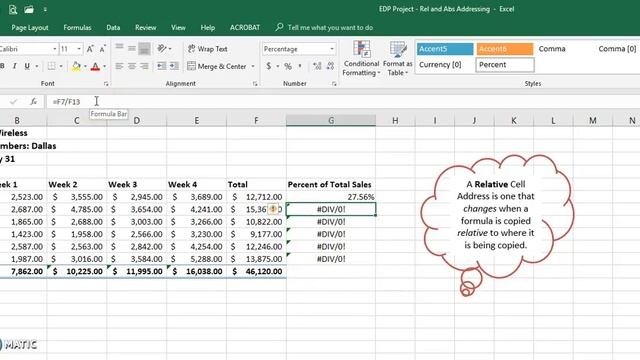Click Increase Decimal icon
The width and height of the screenshot is (640, 360).
(317, 66)
